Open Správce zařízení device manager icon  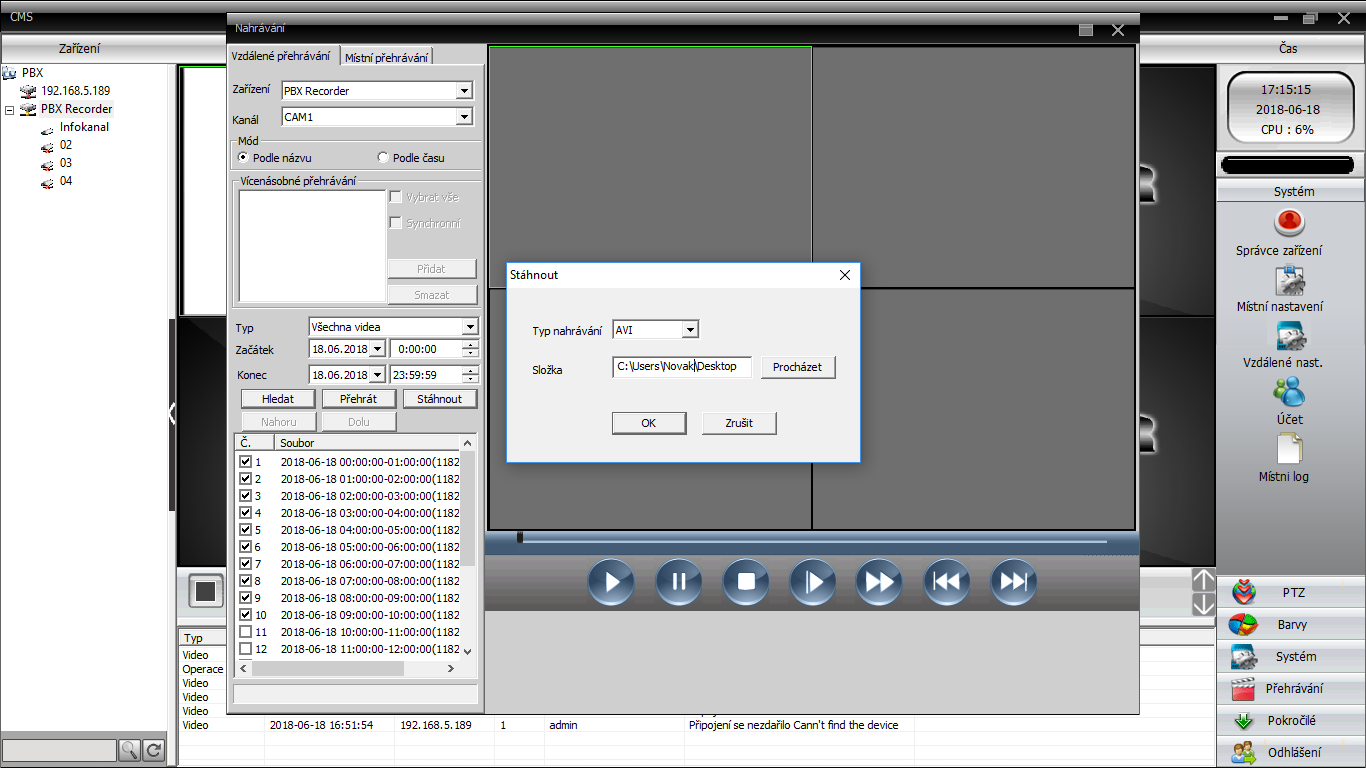click(x=1290, y=223)
